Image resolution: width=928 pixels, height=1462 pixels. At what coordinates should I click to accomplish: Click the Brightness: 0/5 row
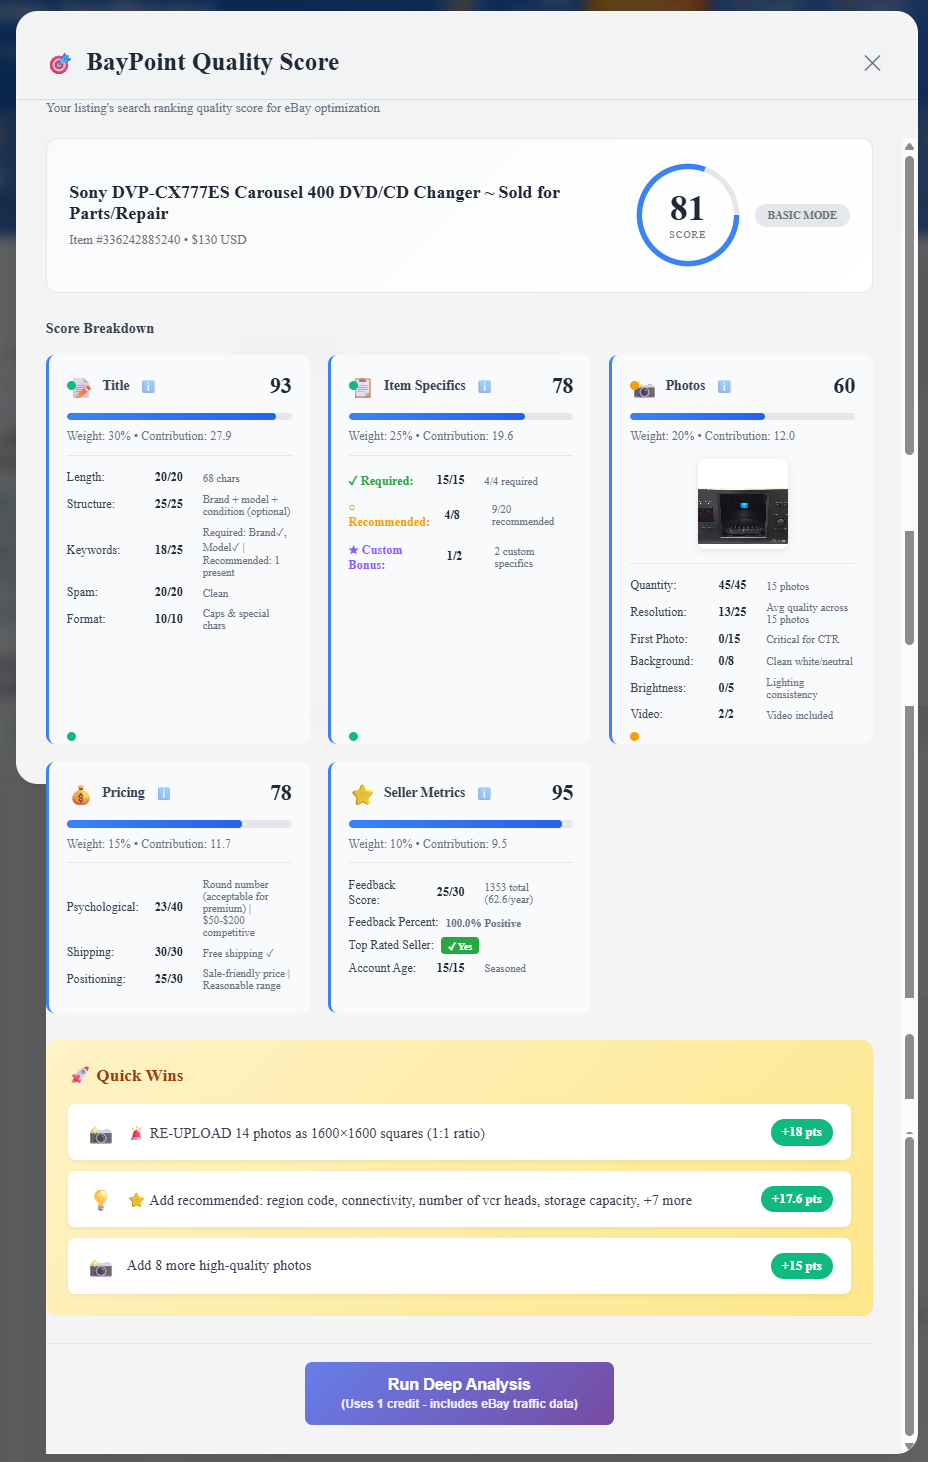pos(742,688)
